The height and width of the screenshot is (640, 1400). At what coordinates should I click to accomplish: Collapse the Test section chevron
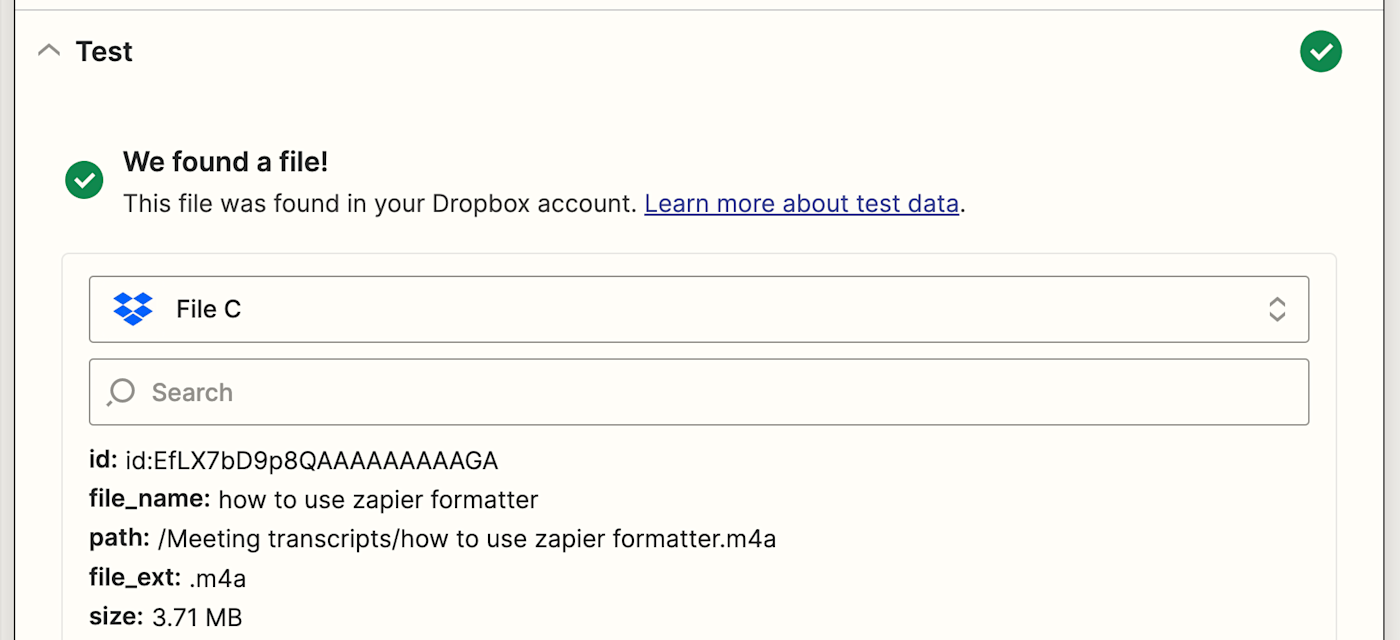pos(49,51)
